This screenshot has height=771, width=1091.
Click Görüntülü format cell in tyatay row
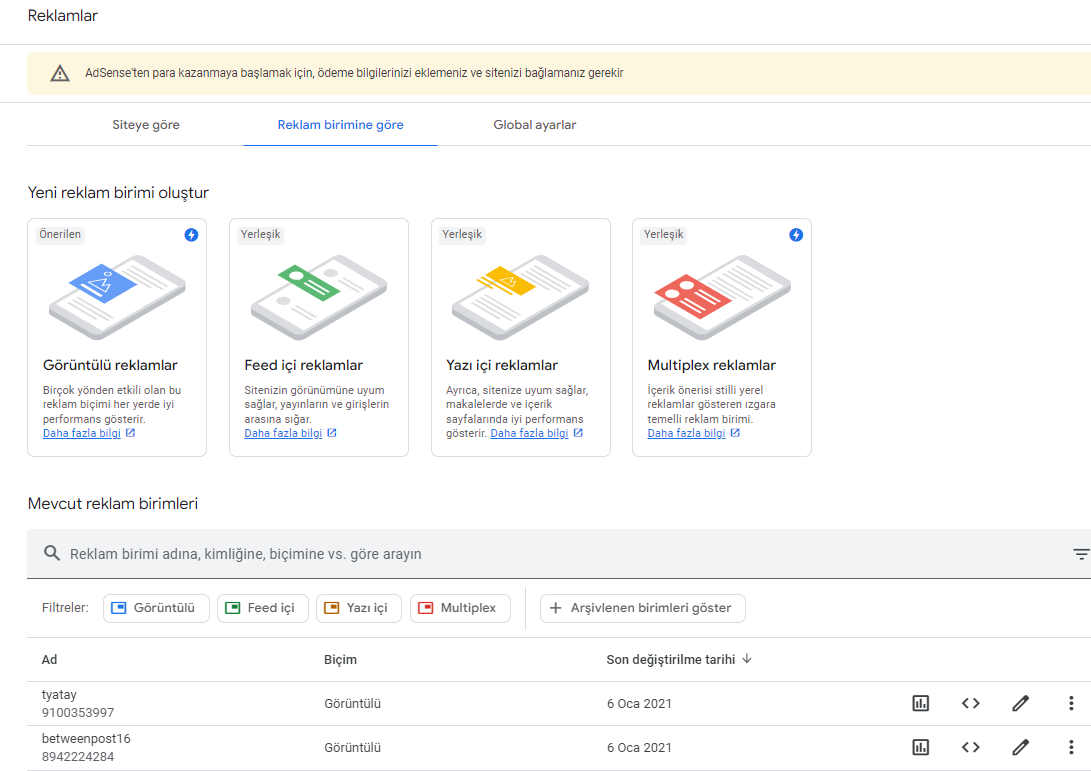[x=353, y=704]
